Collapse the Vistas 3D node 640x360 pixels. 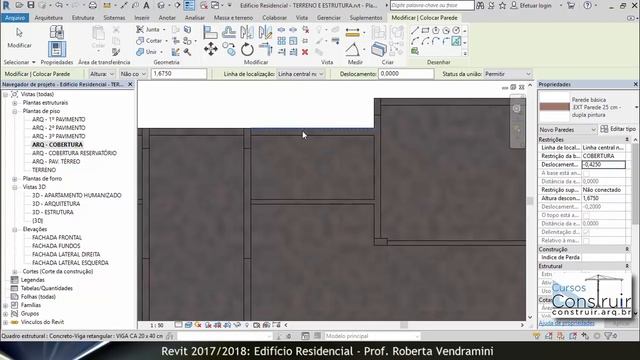tap(15, 187)
